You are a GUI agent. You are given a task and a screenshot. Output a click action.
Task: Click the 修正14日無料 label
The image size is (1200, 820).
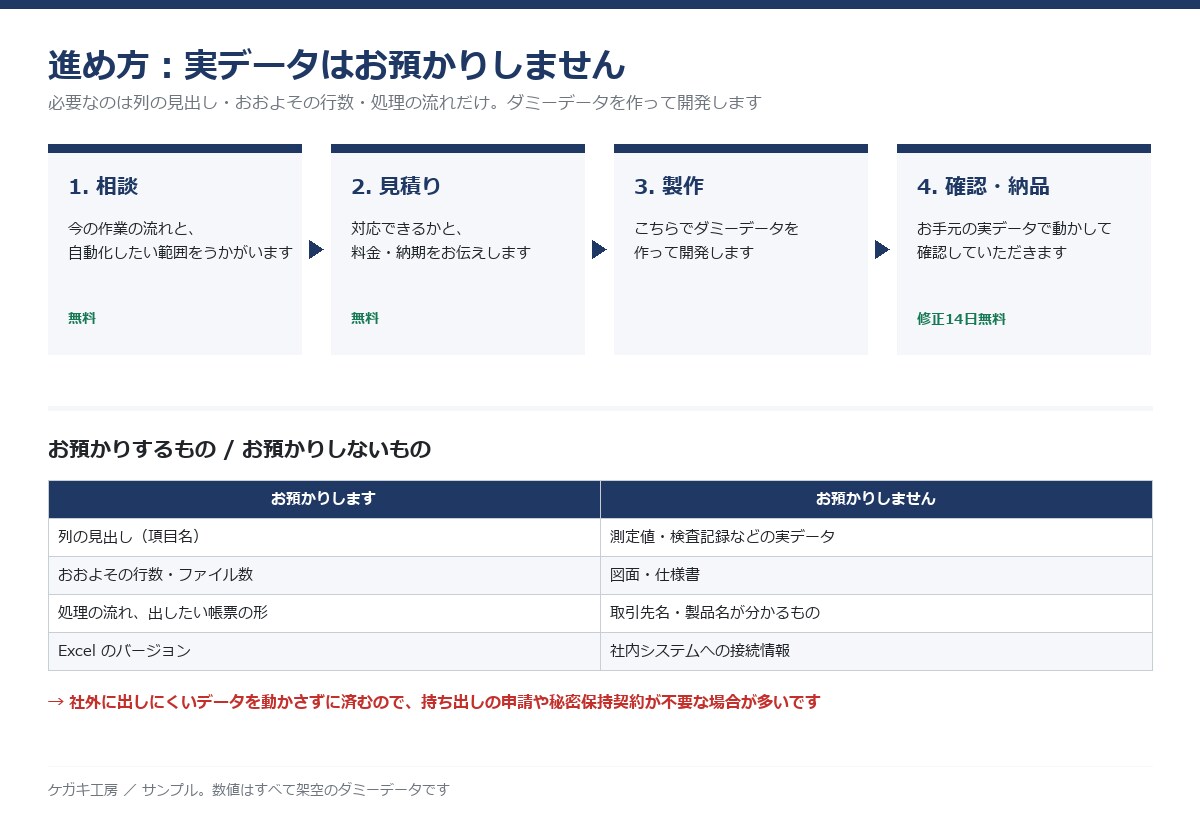(961, 319)
